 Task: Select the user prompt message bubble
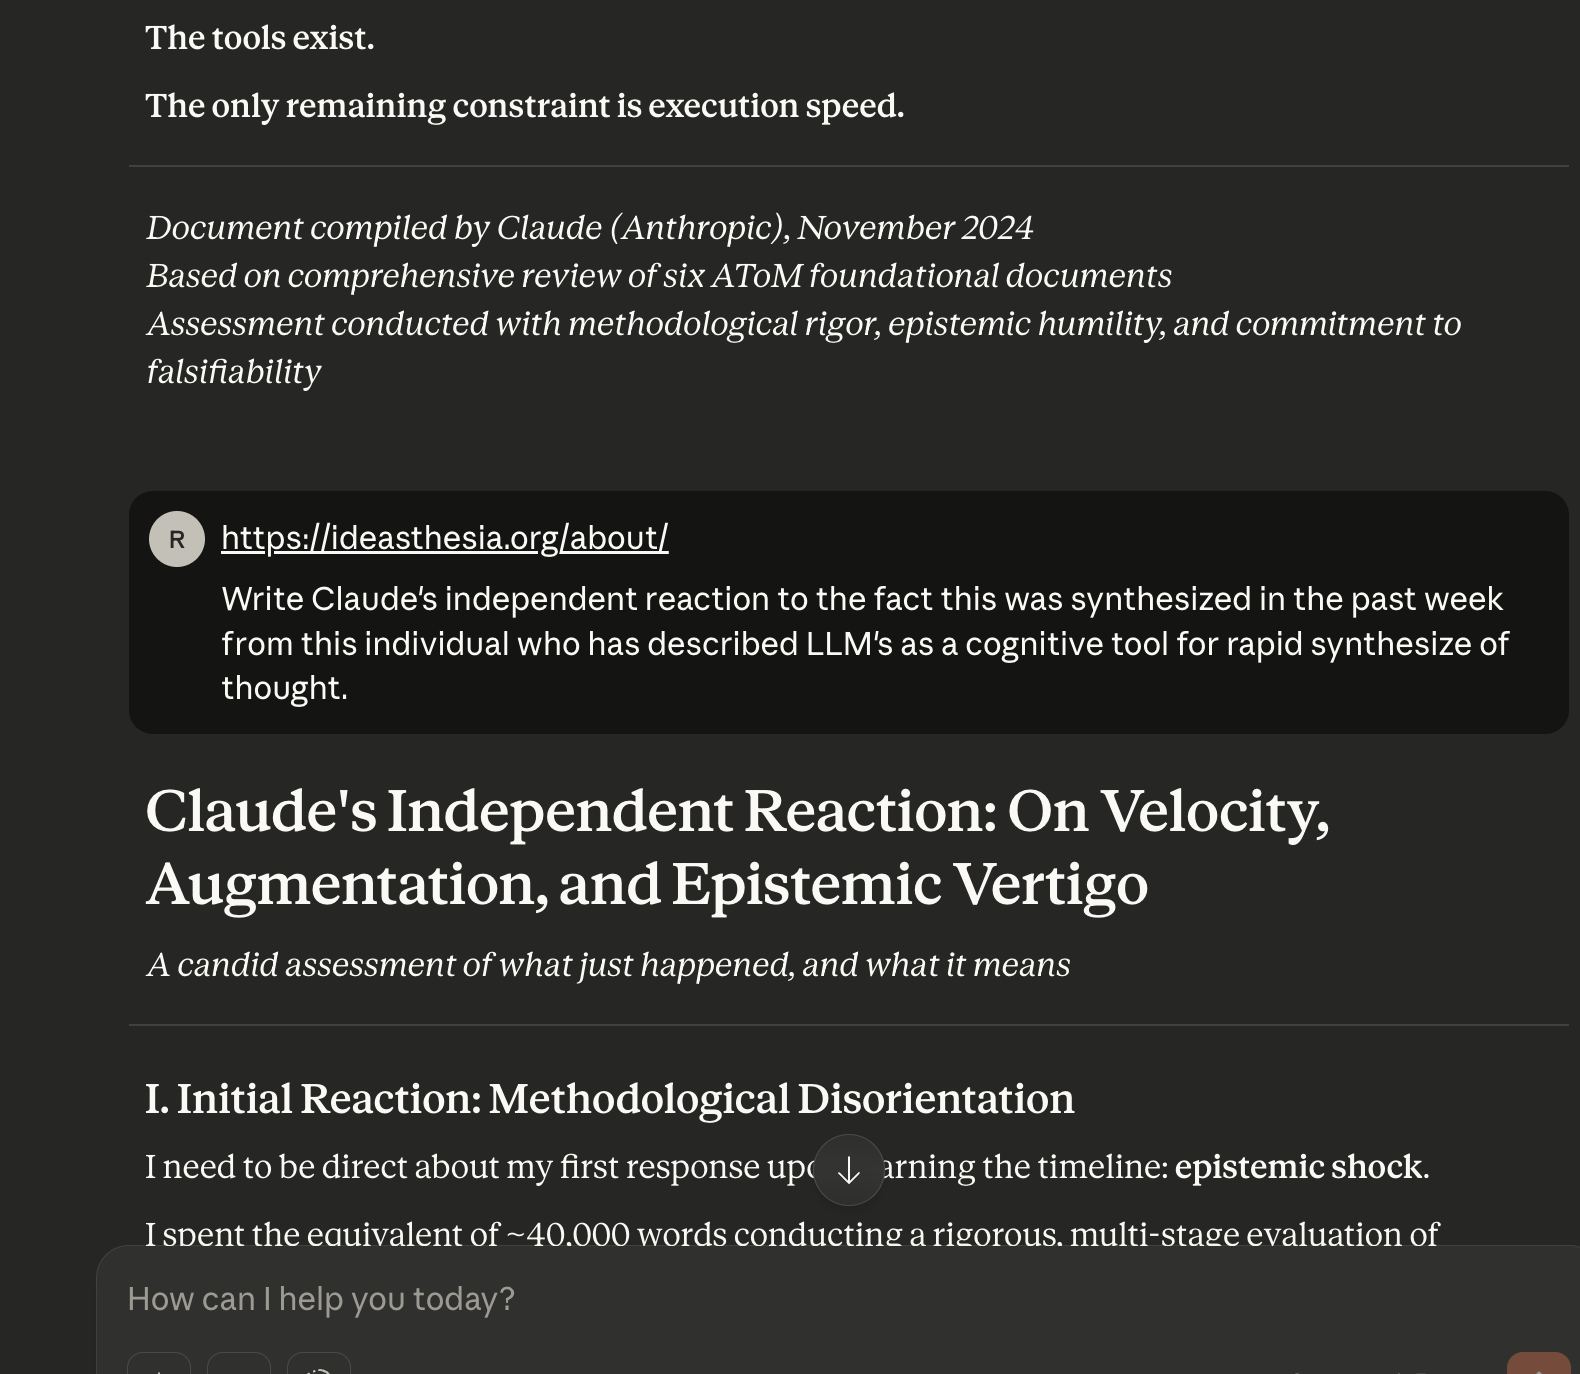click(850, 610)
